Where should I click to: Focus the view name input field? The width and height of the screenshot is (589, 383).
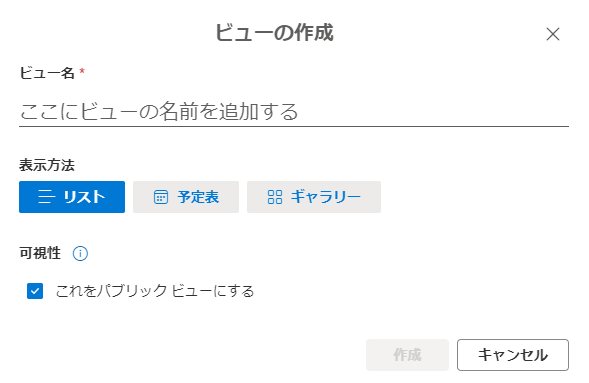tap(294, 112)
